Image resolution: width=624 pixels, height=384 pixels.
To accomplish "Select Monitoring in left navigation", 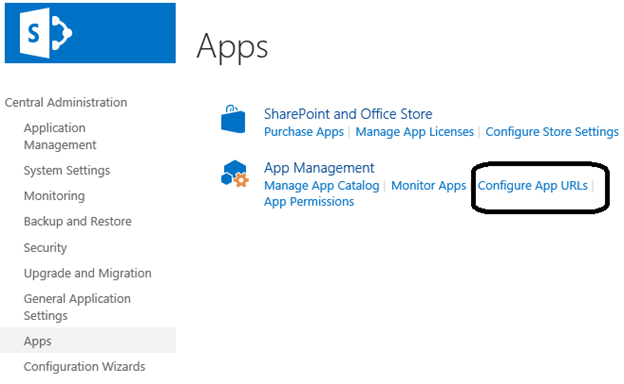I will (55, 196).
